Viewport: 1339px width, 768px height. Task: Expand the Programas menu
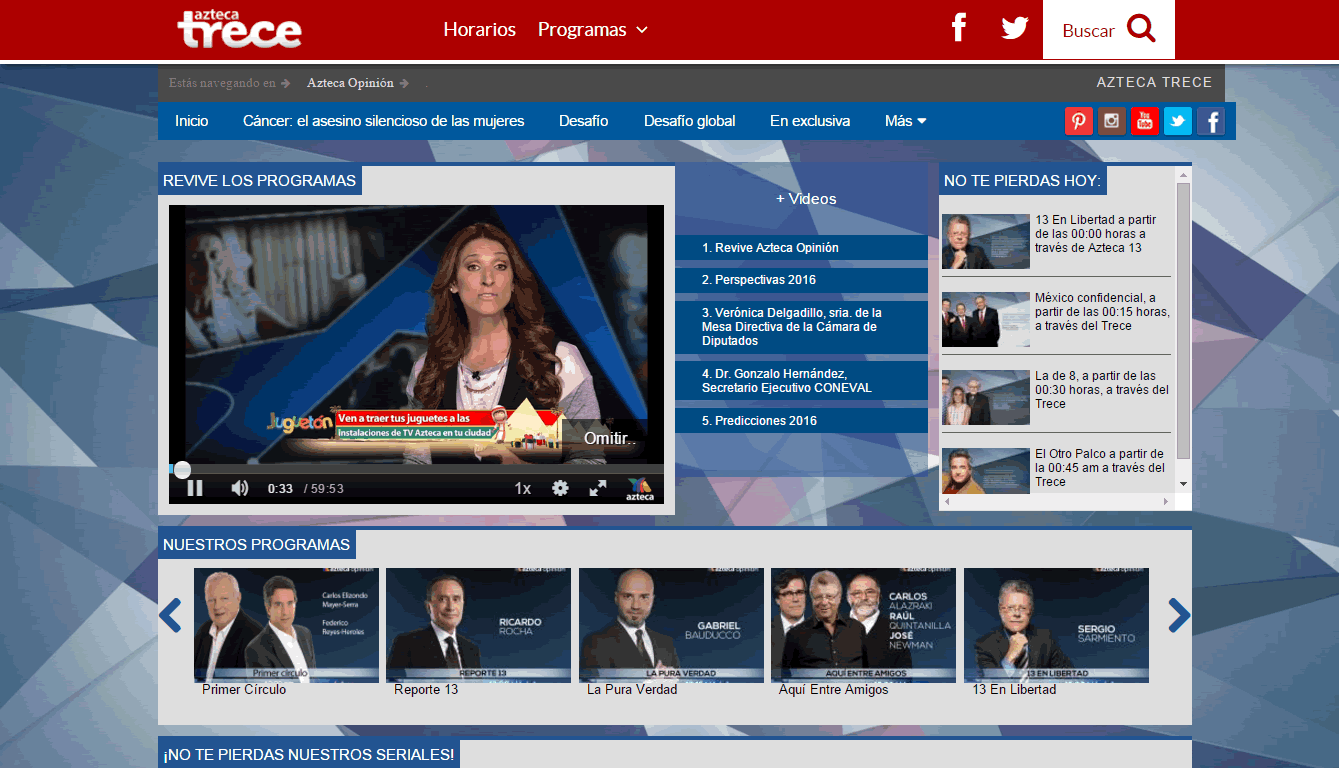pyautogui.click(x=593, y=29)
